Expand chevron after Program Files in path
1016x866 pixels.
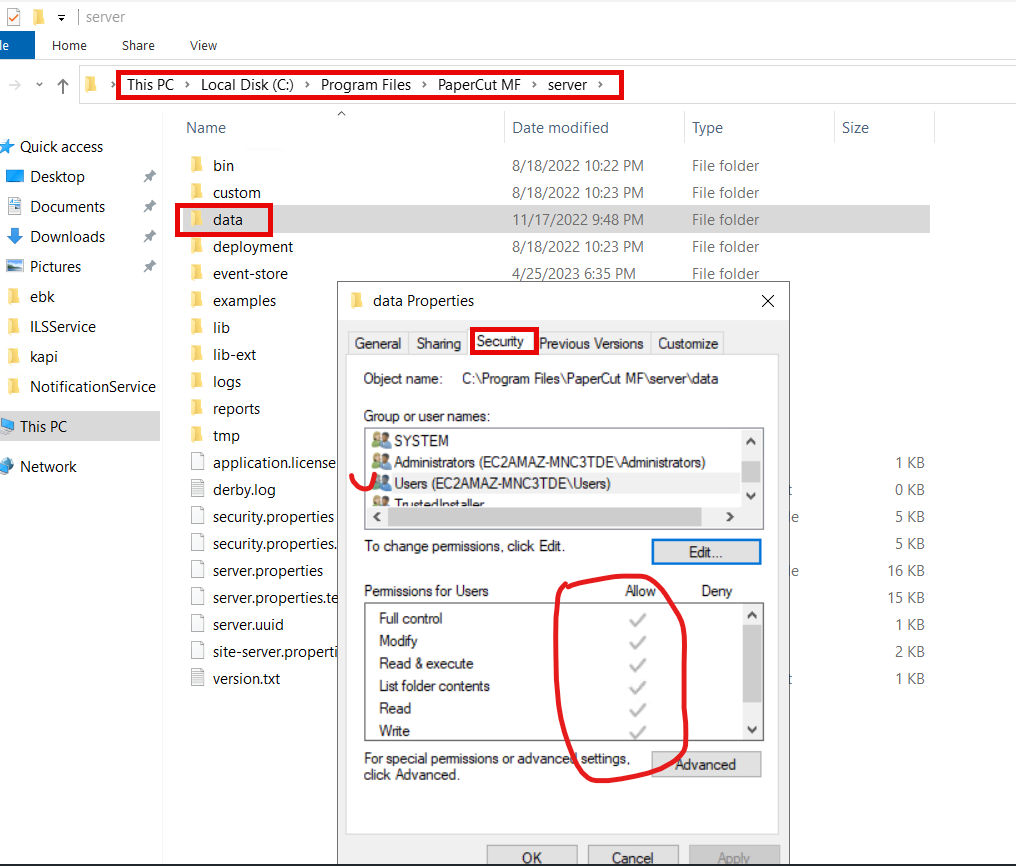(424, 85)
